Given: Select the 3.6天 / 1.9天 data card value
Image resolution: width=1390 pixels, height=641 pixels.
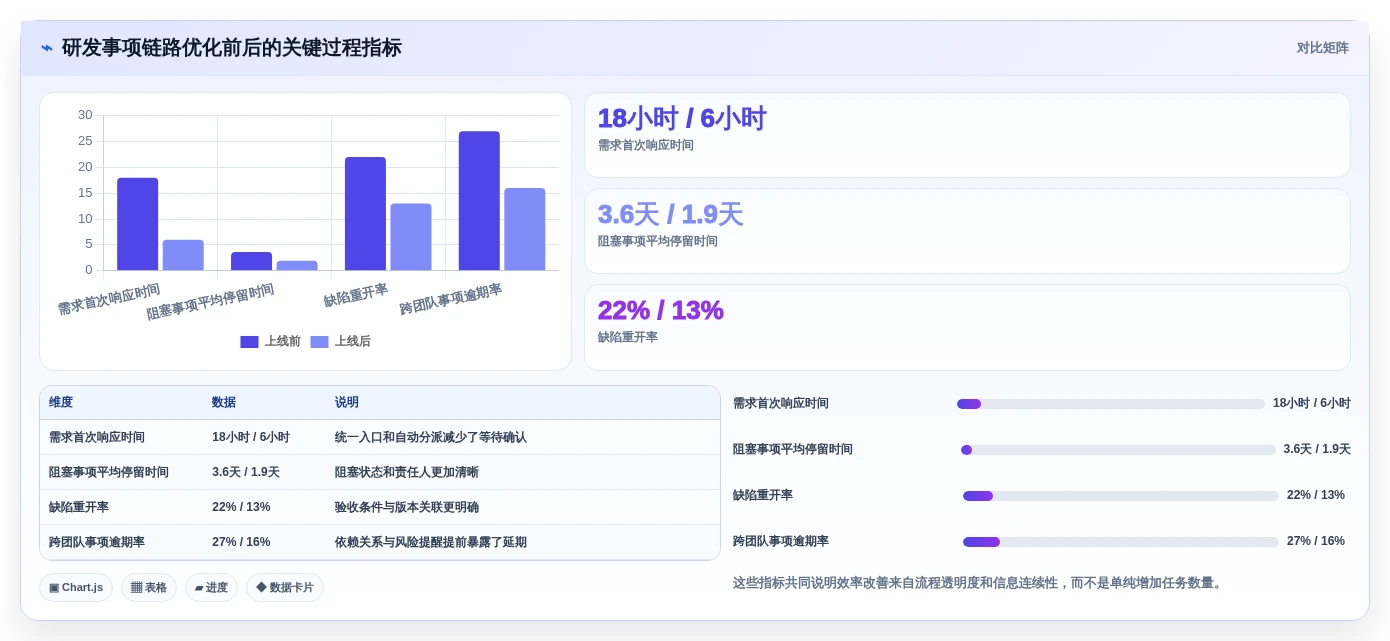Looking at the screenshot, I should tap(670, 215).
